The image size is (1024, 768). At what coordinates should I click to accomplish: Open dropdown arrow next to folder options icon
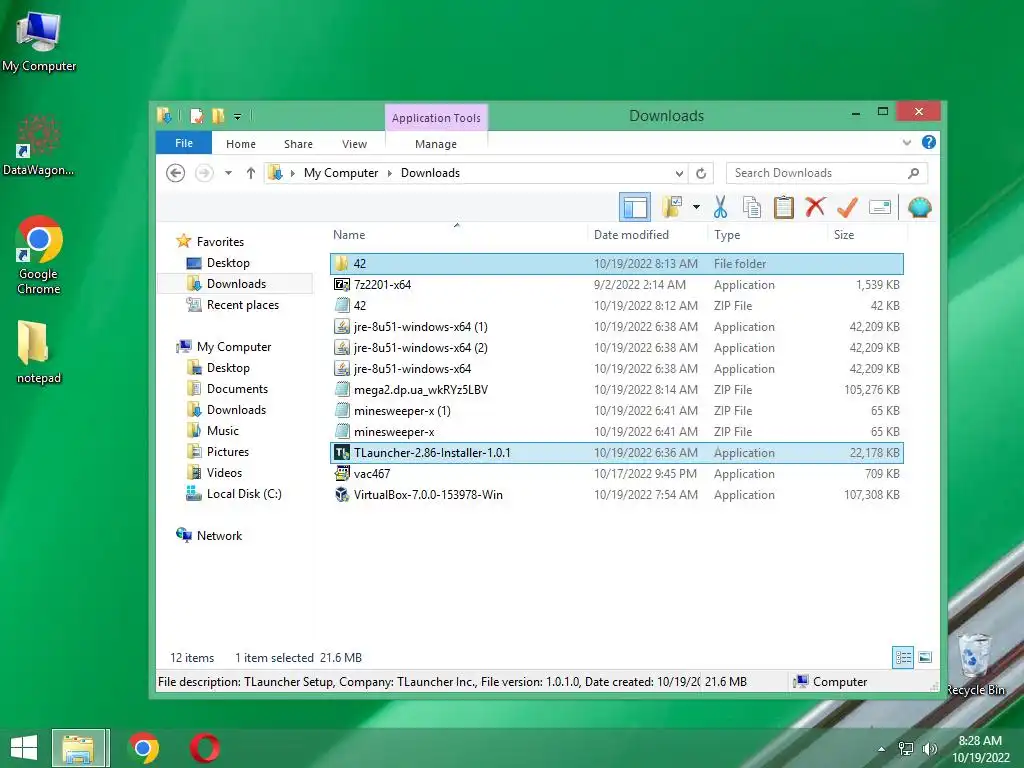click(x=696, y=208)
